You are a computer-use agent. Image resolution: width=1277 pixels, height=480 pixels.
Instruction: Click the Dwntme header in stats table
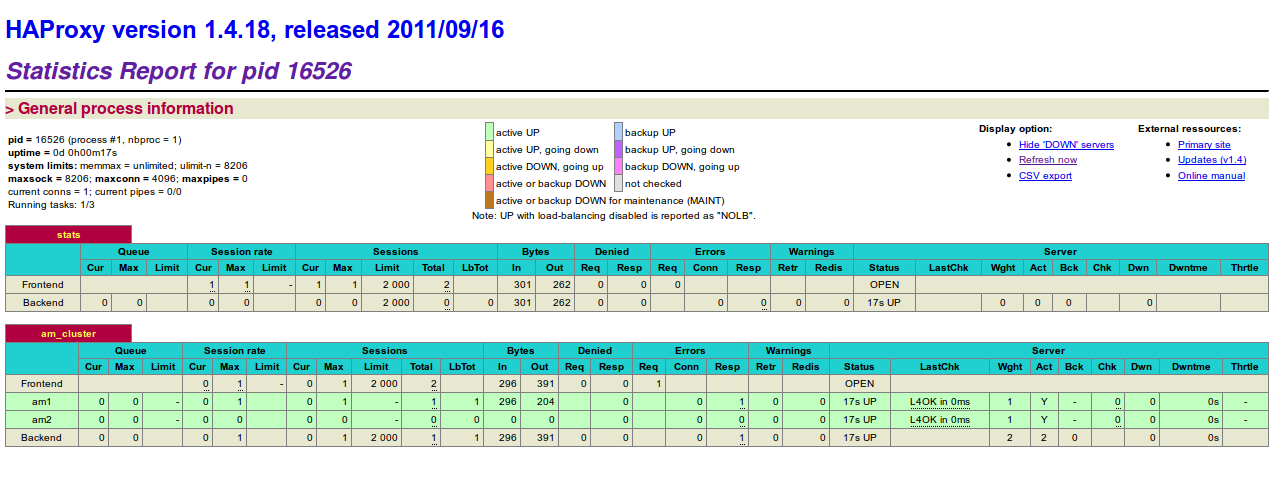coord(1187,268)
